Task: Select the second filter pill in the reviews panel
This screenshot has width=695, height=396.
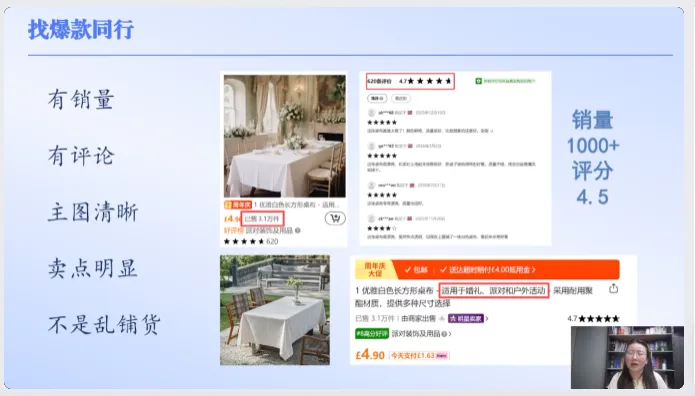Action: (x=401, y=98)
